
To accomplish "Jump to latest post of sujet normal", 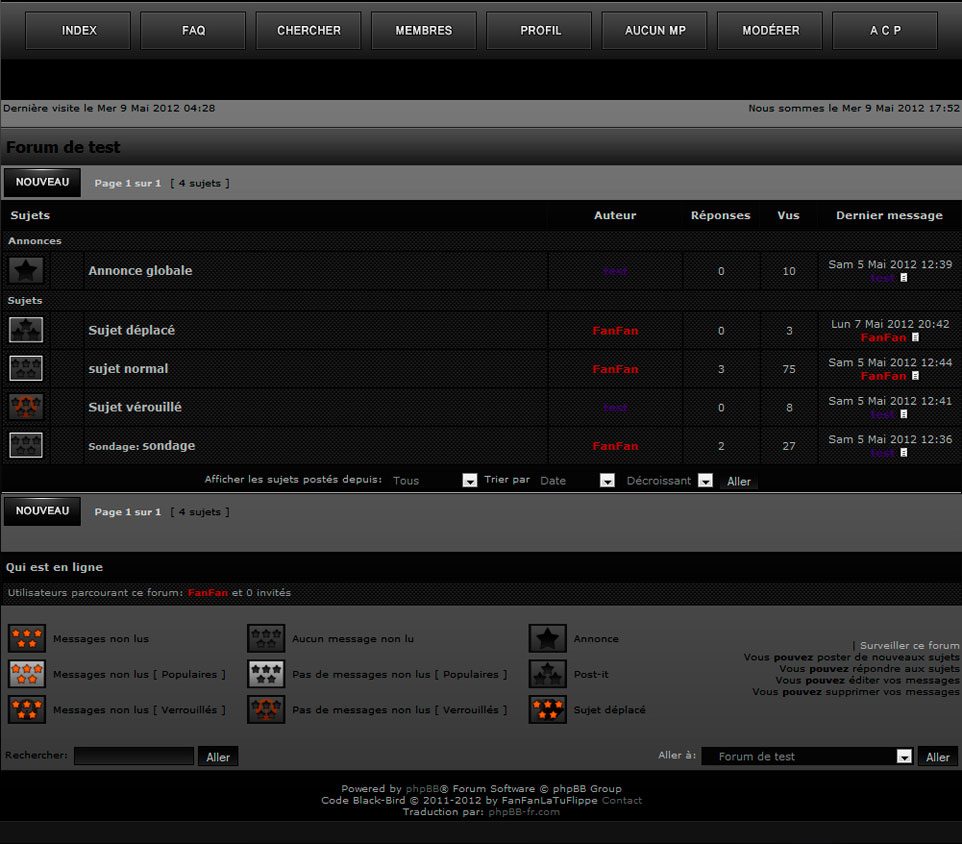I will click(915, 376).
